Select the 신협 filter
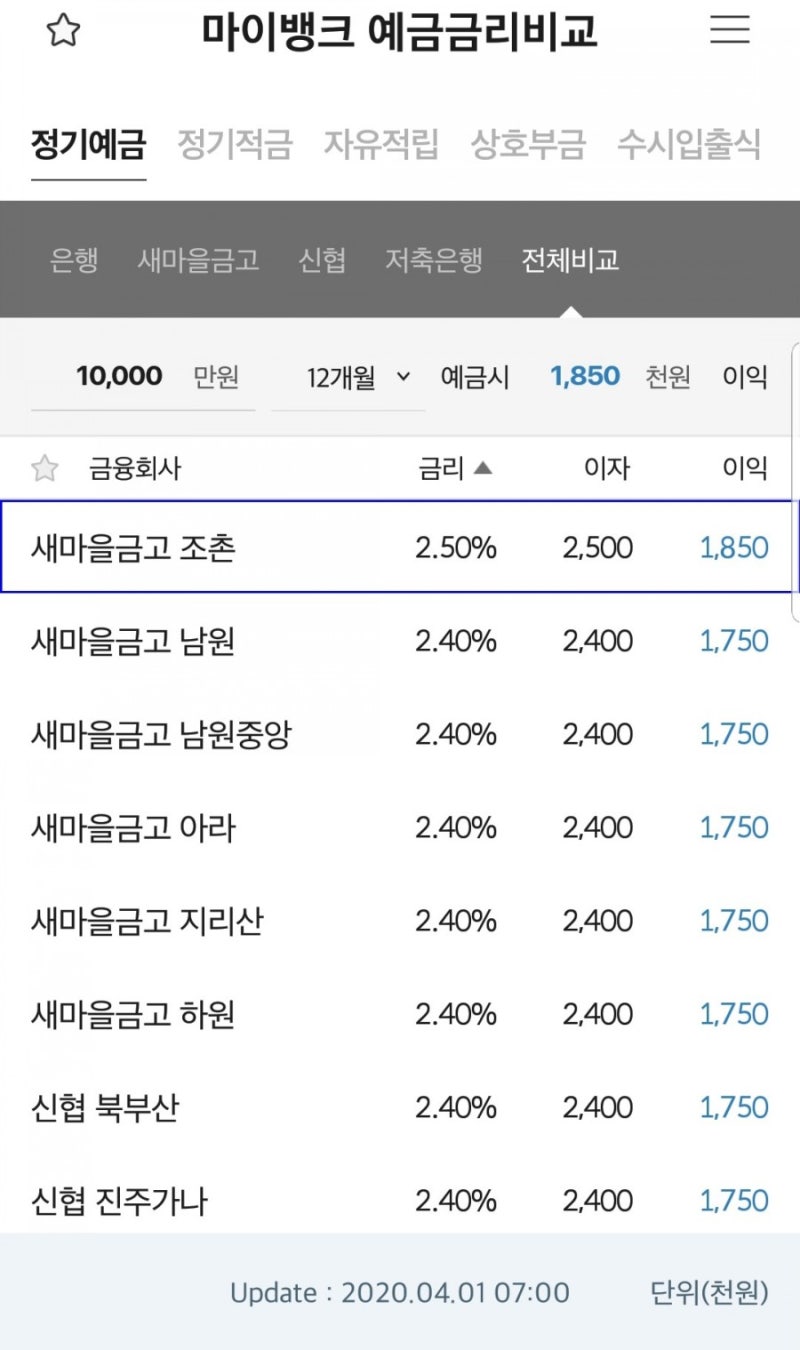This screenshot has height=1350, width=800. [322, 260]
